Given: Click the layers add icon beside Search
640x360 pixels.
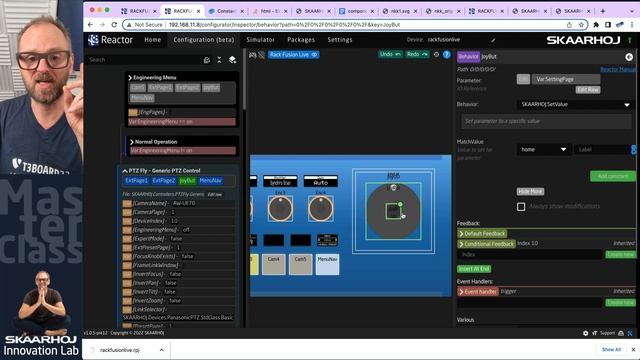Looking at the screenshot, I should (232, 60).
